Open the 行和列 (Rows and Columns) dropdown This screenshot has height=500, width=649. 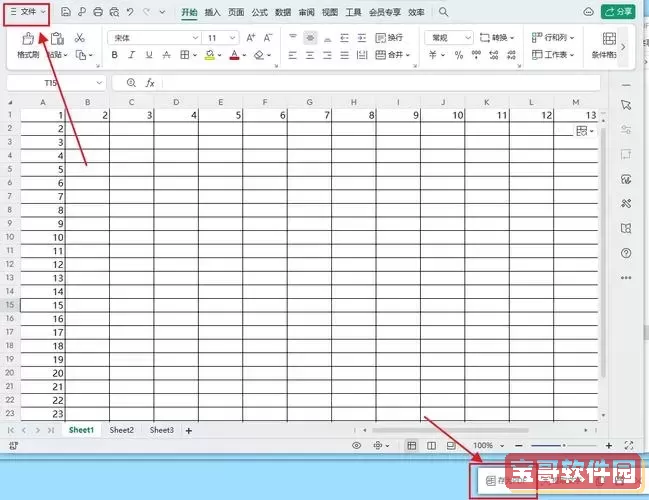[x=553, y=38]
